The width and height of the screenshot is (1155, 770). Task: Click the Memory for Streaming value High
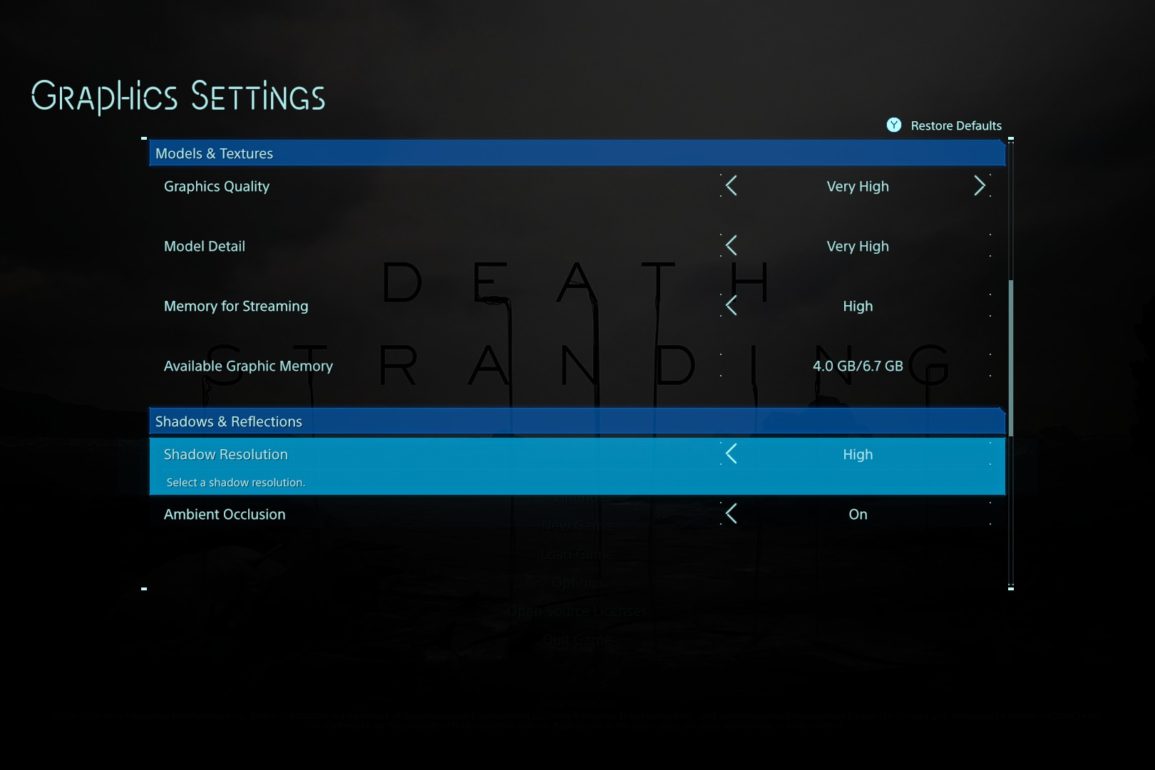tap(857, 306)
